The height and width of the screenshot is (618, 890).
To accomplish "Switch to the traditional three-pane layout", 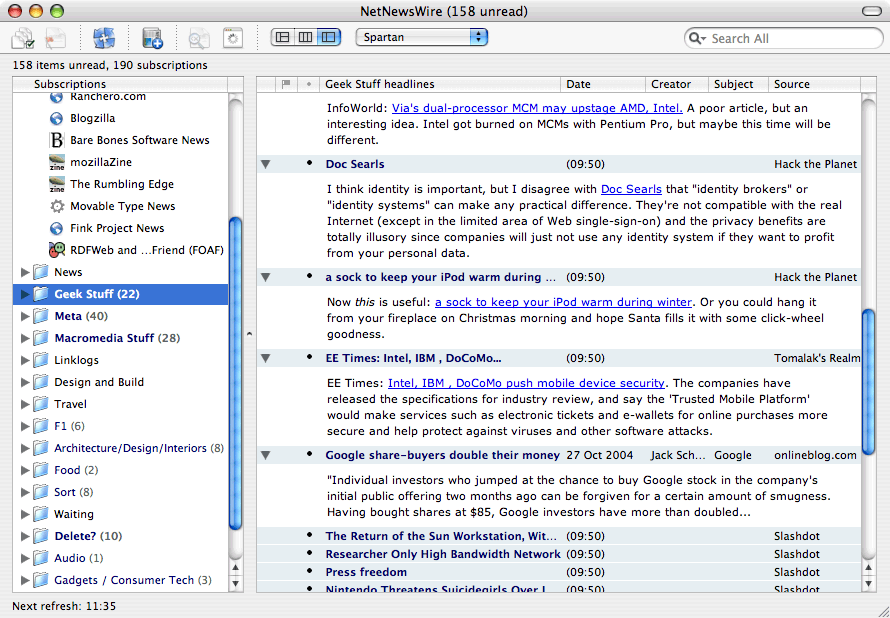I will [283, 37].
